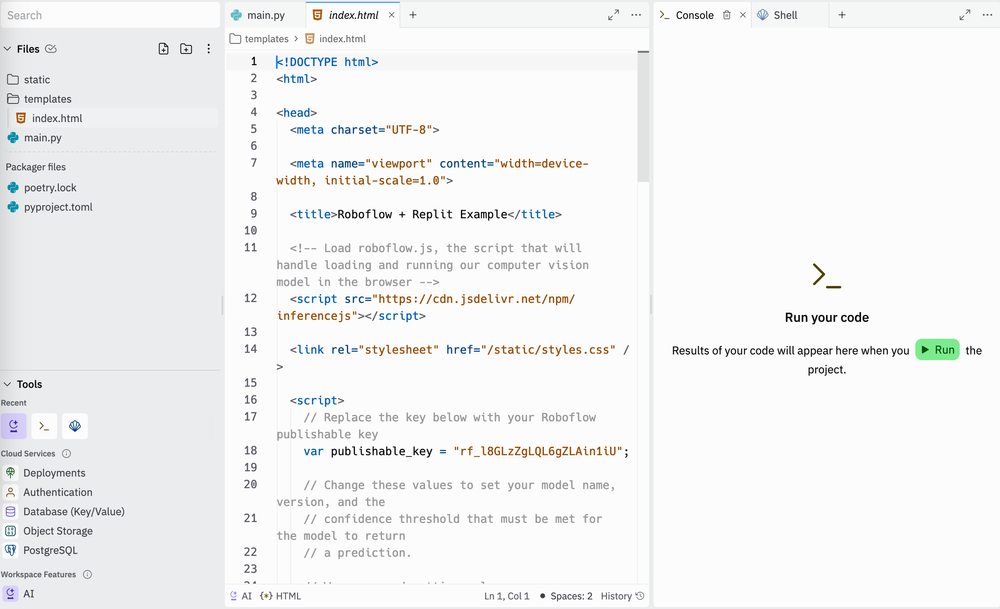Viewport: 1000px width, 609px height.
Task: Switch to the main.py tab
Action: click(263, 15)
